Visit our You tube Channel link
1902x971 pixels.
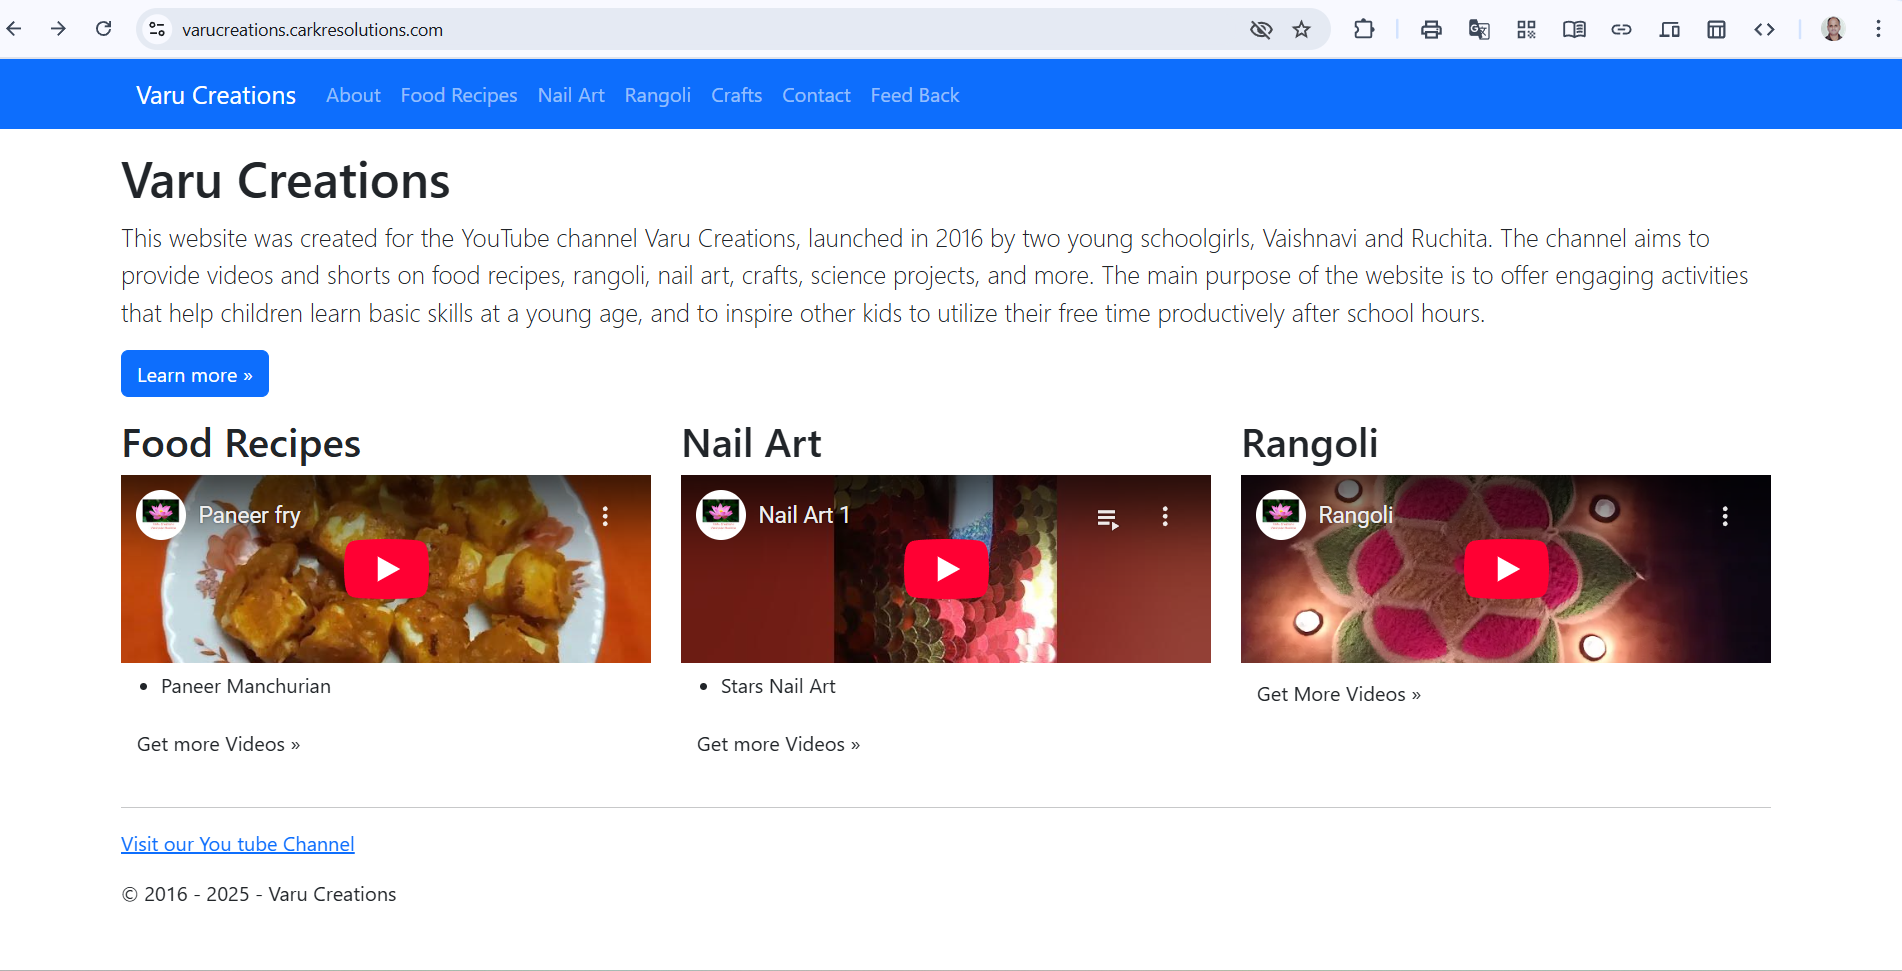(237, 843)
